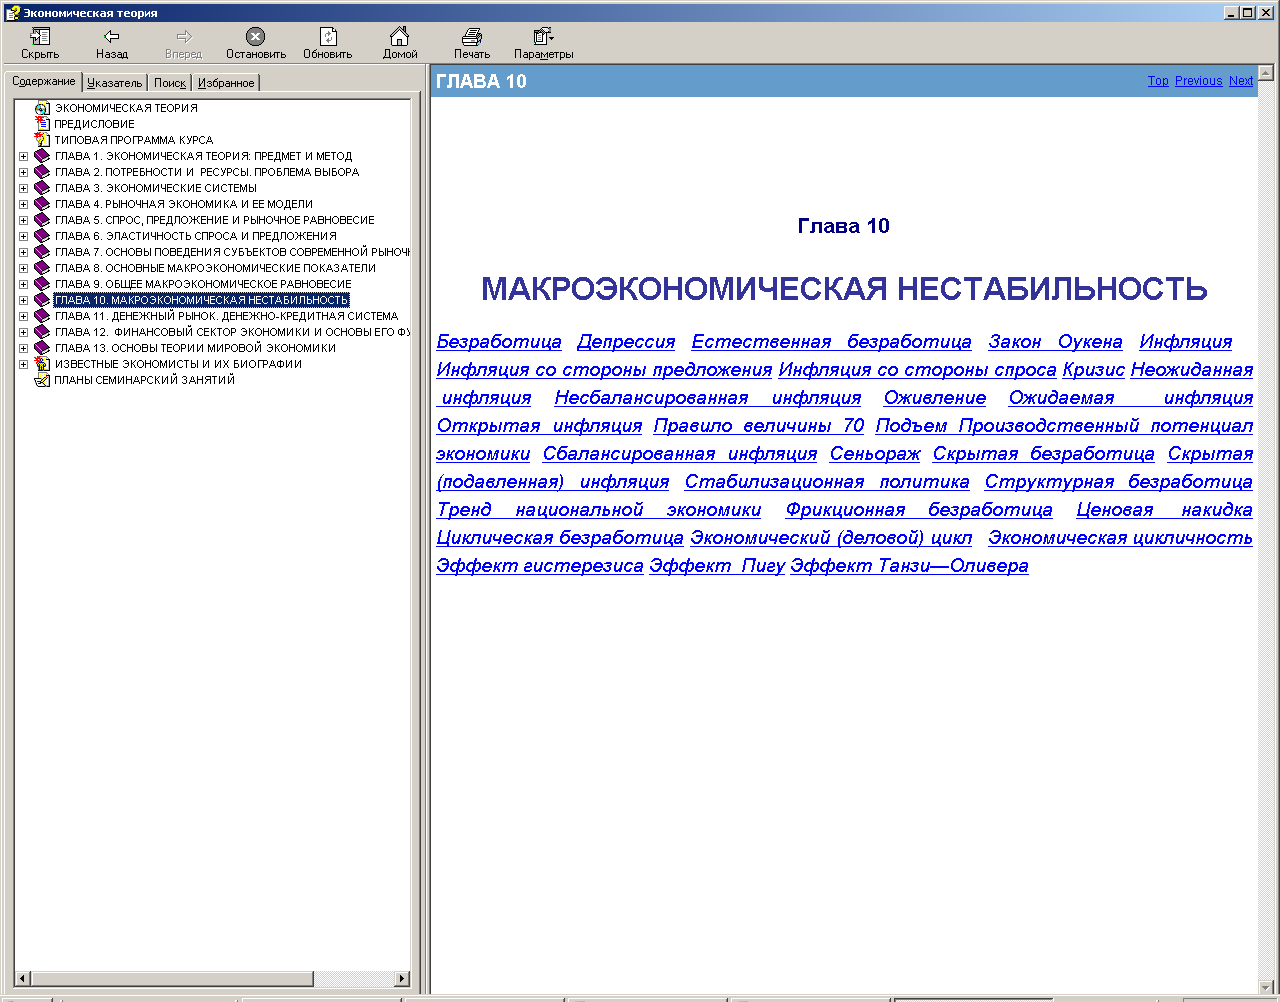Open the Избранное tab
Screen dimensions: 1280x1002
226,83
